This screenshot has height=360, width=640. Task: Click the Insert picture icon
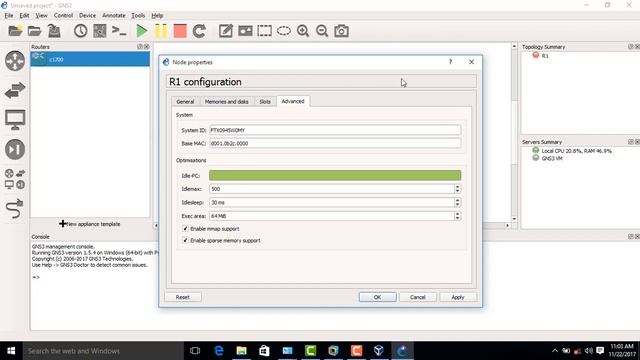pyautogui.click(x=245, y=31)
